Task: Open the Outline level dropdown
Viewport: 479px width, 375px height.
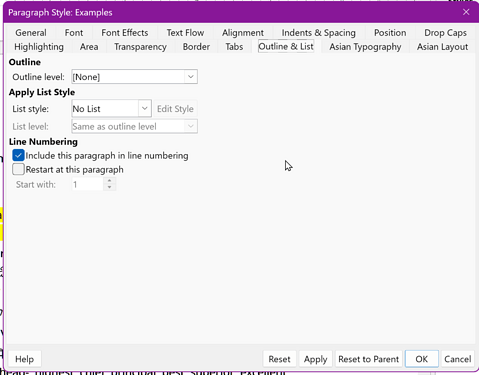Action: pos(134,77)
